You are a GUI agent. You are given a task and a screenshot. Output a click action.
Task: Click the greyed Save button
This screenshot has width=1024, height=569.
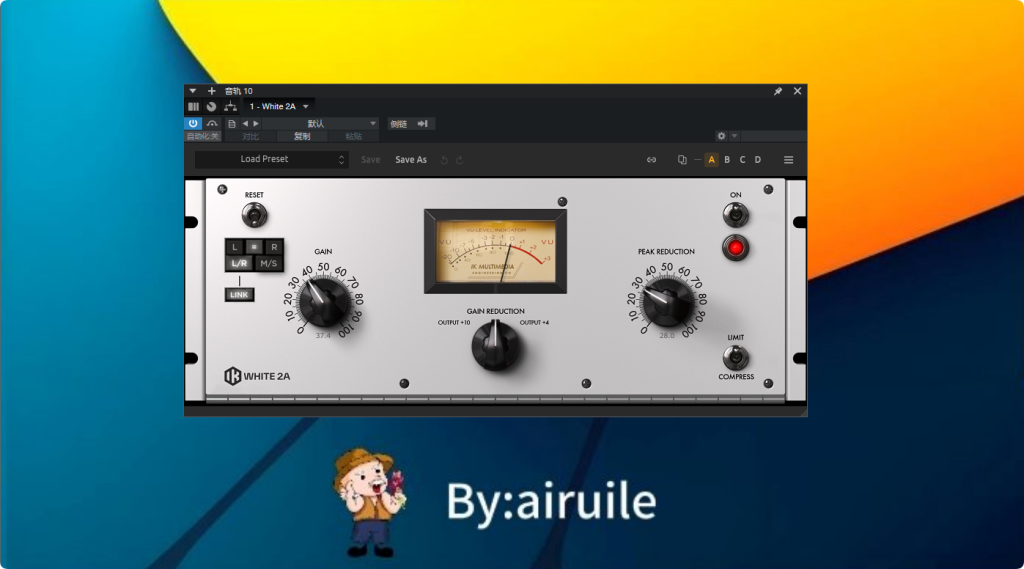370,159
